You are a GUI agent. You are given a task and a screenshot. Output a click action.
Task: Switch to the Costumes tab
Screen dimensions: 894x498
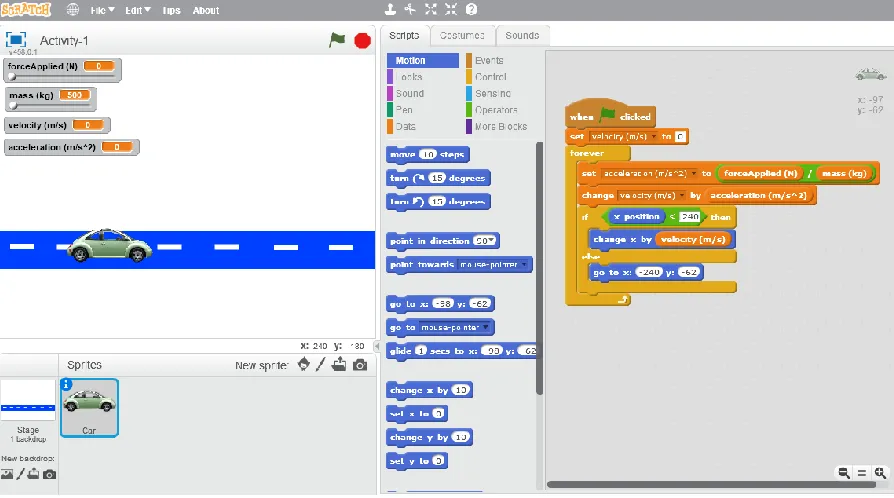(x=462, y=35)
